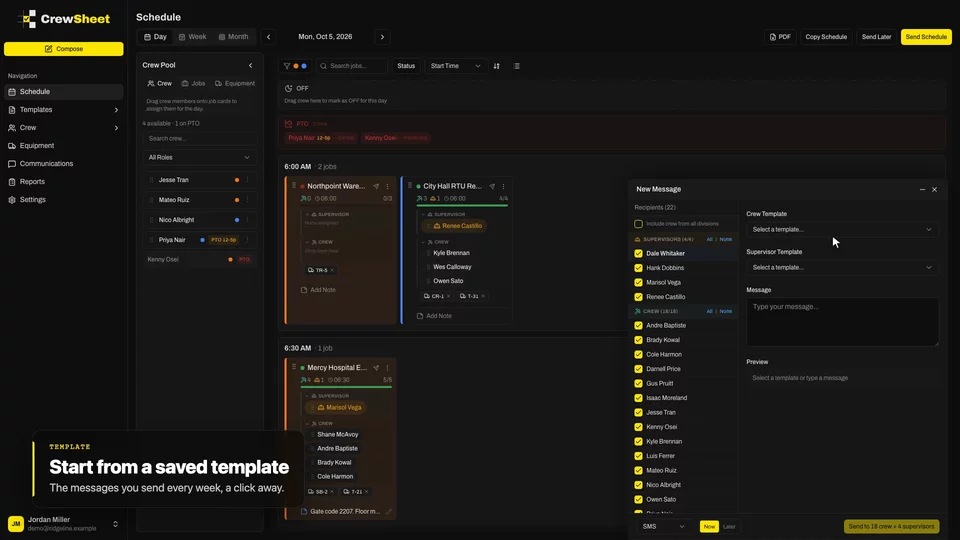
Task: Focus the Search crew field
Action: [x=200, y=138]
